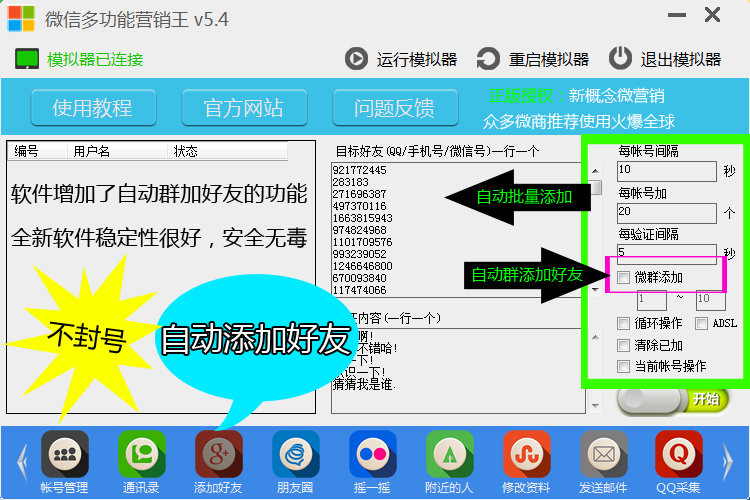The image size is (750, 500).
Task: Click the colorful app logo icon
Action: click(x=21, y=19)
